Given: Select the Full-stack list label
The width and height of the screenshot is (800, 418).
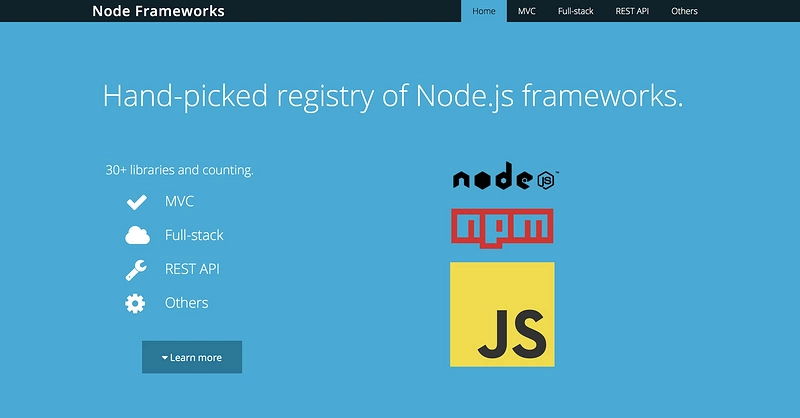Looking at the screenshot, I should [194, 235].
